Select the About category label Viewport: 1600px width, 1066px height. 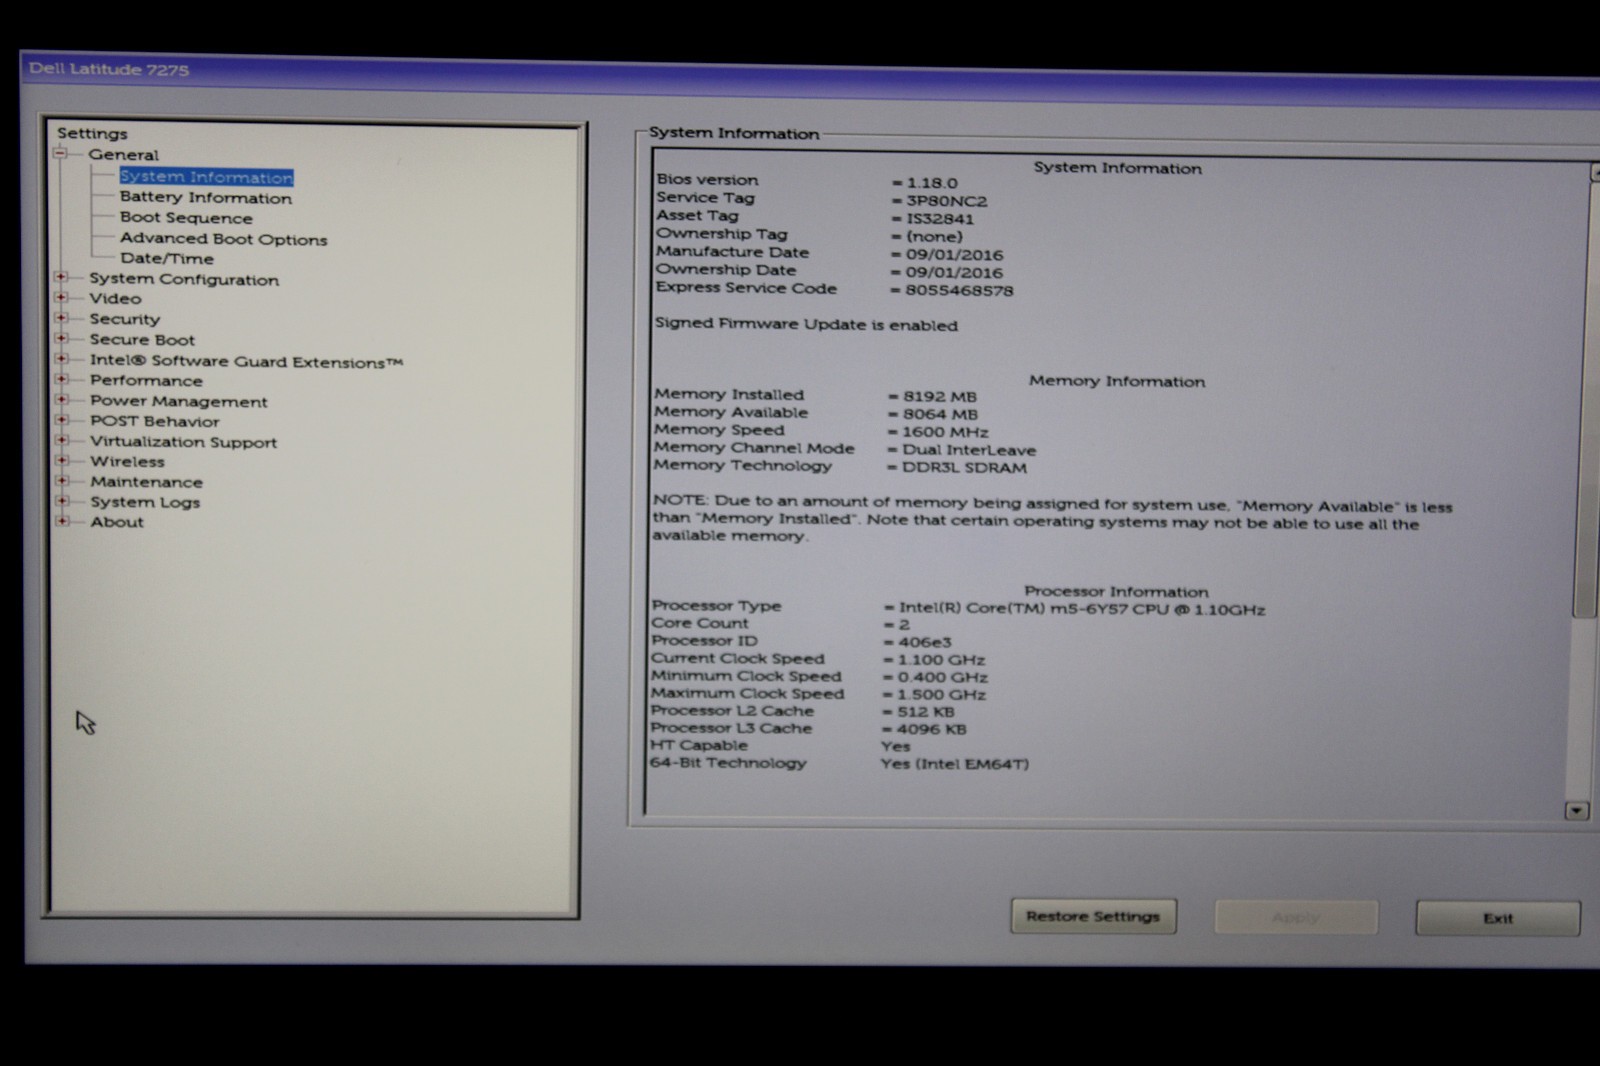[x=116, y=522]
